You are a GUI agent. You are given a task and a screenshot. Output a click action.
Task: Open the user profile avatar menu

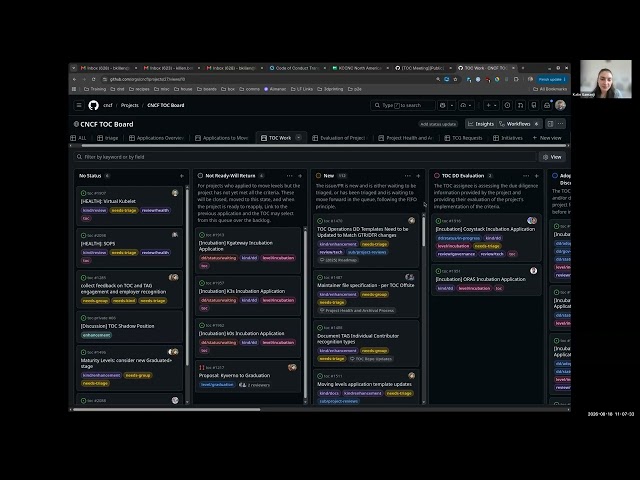click(x=560, y=105)
